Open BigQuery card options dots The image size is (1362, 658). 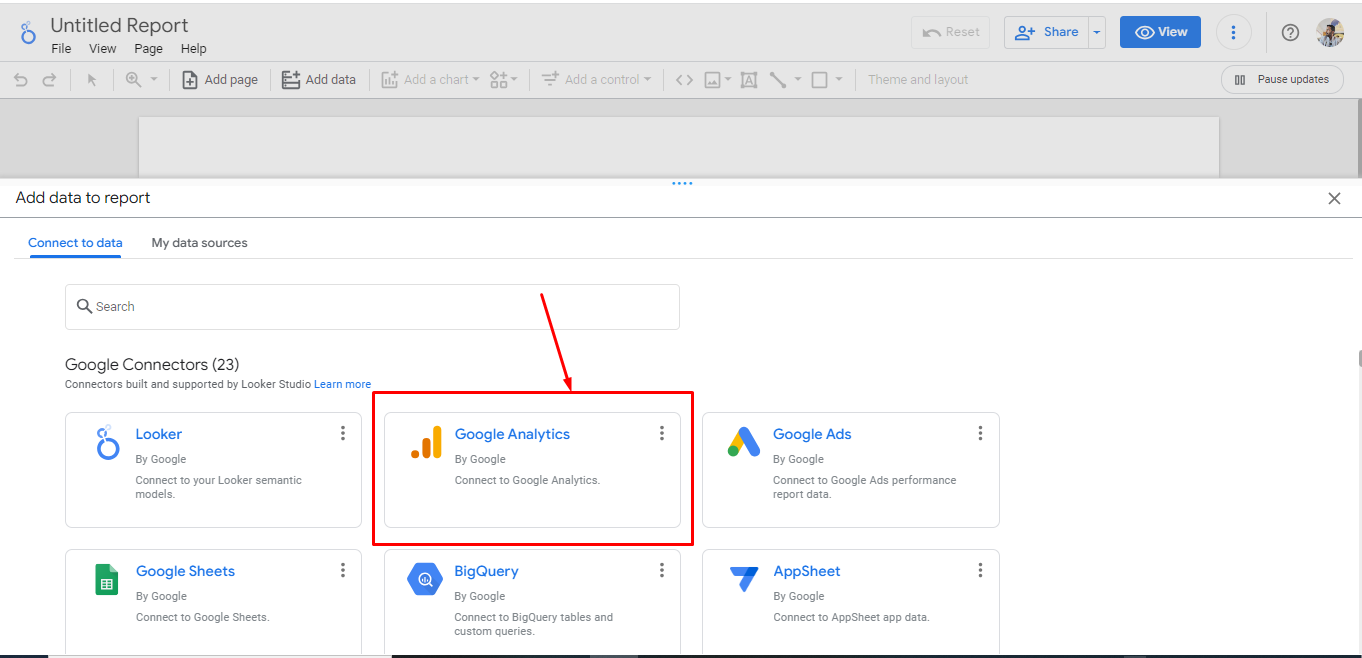click(661, 570)
